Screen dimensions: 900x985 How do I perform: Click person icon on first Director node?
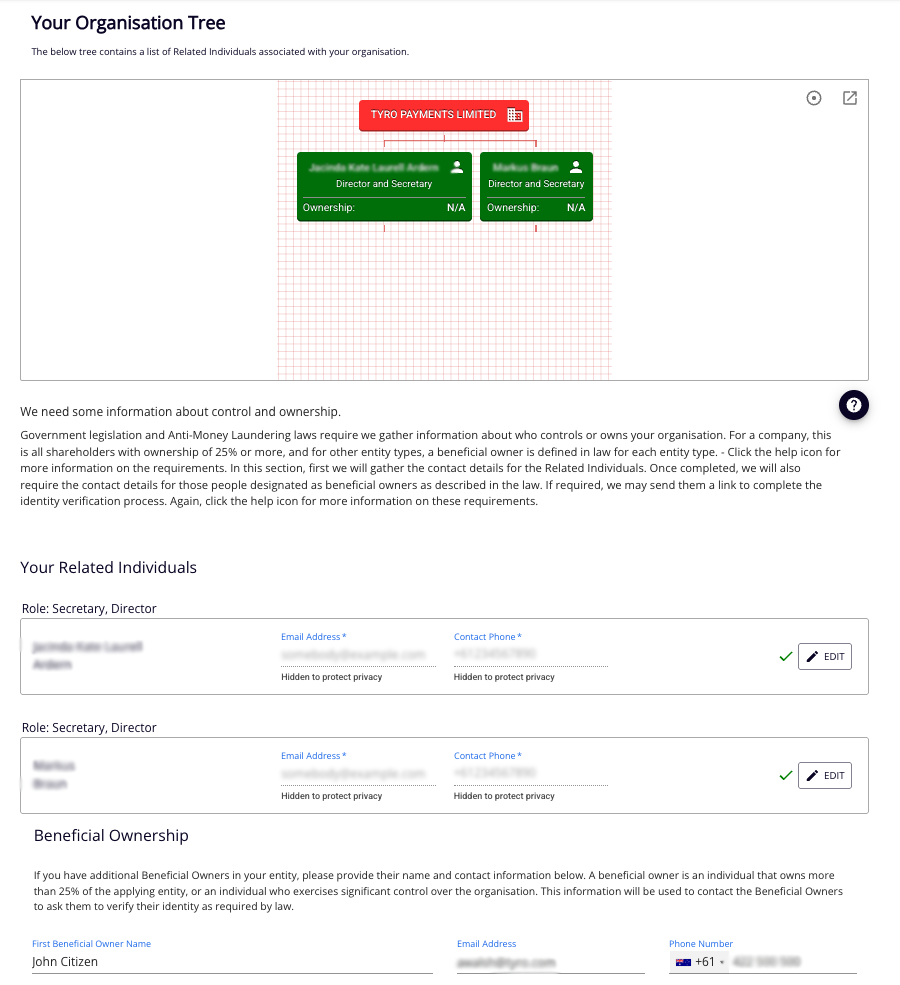[x=457, y=167]
